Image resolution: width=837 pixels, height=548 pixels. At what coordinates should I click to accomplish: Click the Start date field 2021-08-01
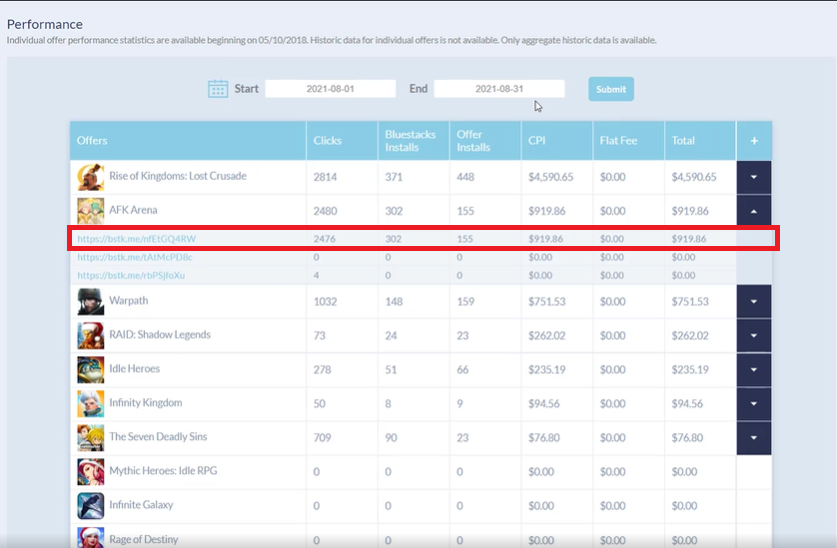pos(330,89)
